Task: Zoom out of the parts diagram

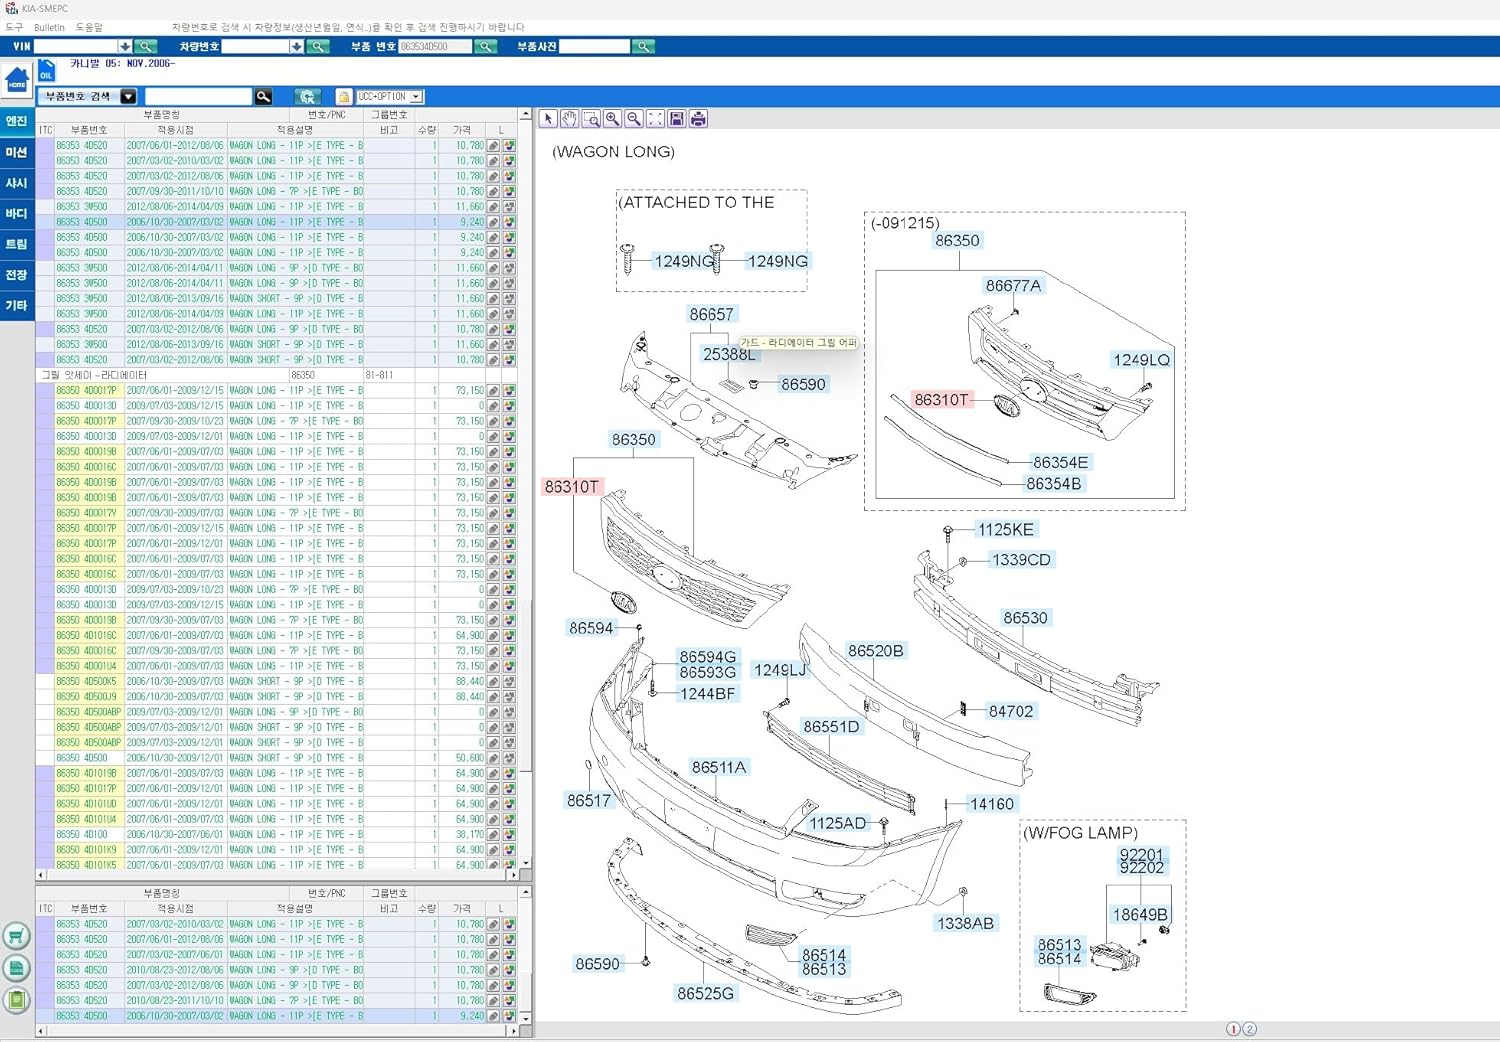Action: click(x=634, y=119)
